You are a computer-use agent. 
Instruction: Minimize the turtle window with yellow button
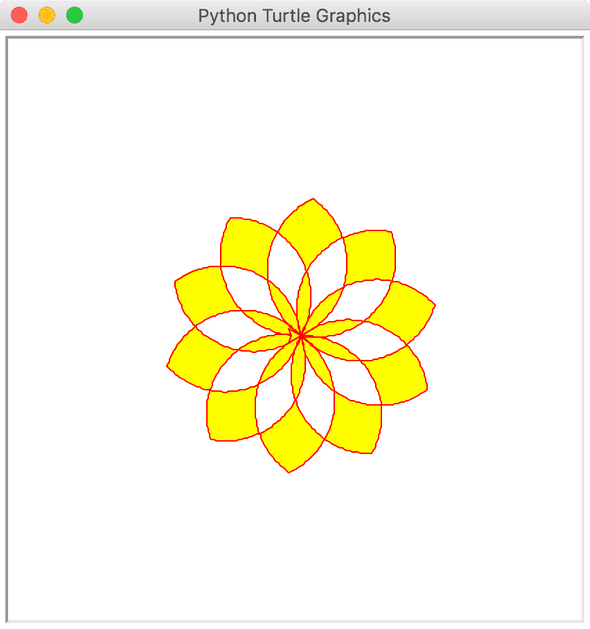click(x=47, y=15)
